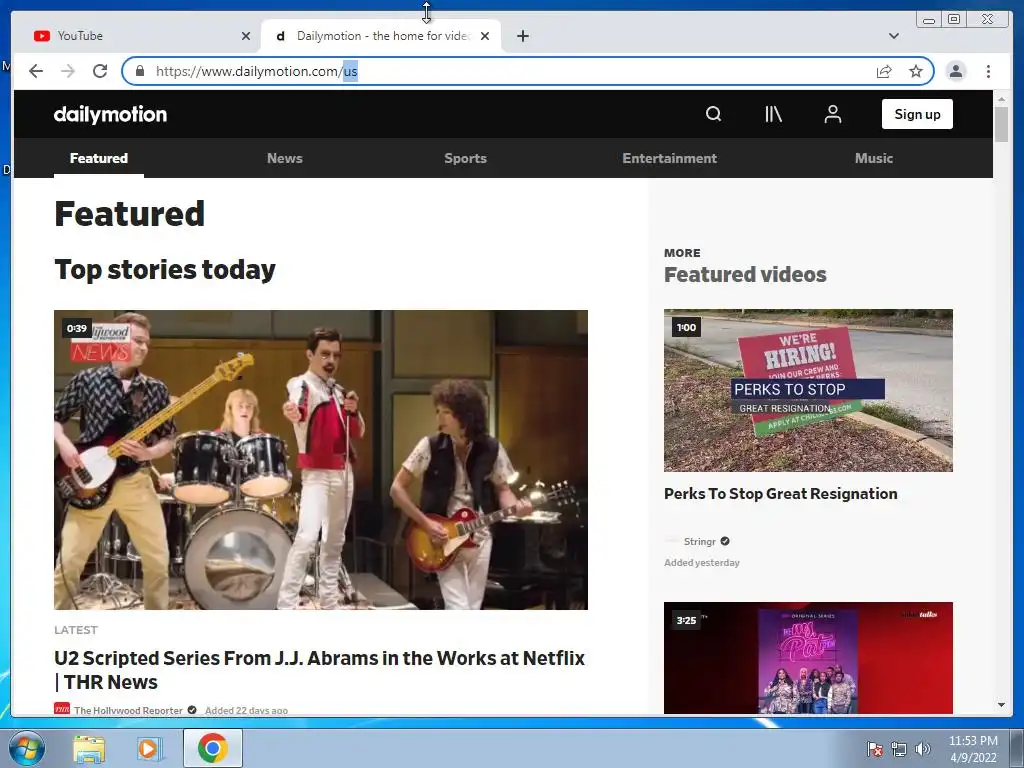This screenshot has height=768, width=1024.
Task: Open the Dailymotion search icon
Action: pyautogui.click(x=713, y=114)
